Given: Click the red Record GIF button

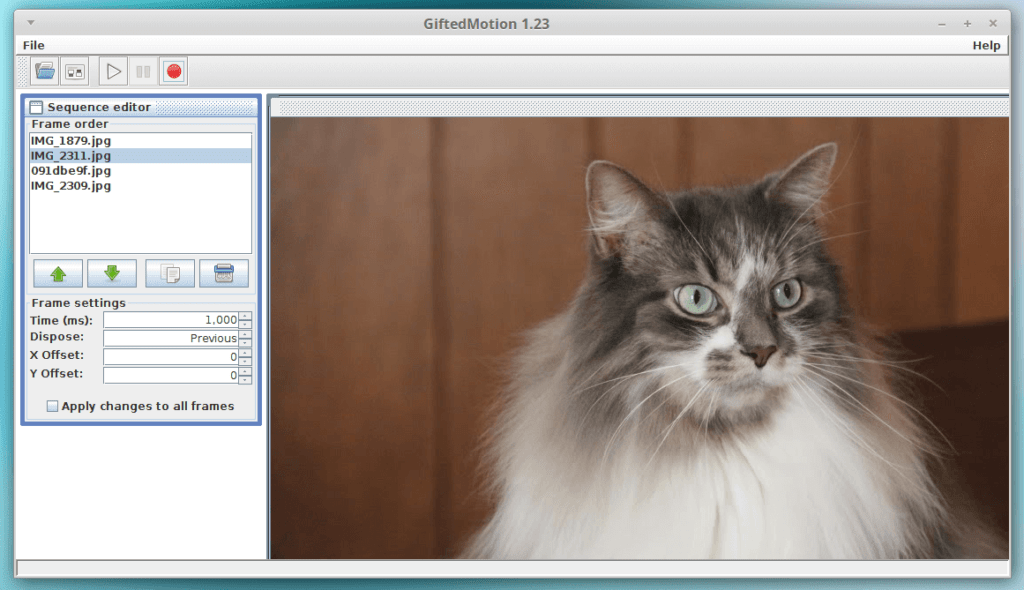Looking at the screenshot, I should [174, 71].
